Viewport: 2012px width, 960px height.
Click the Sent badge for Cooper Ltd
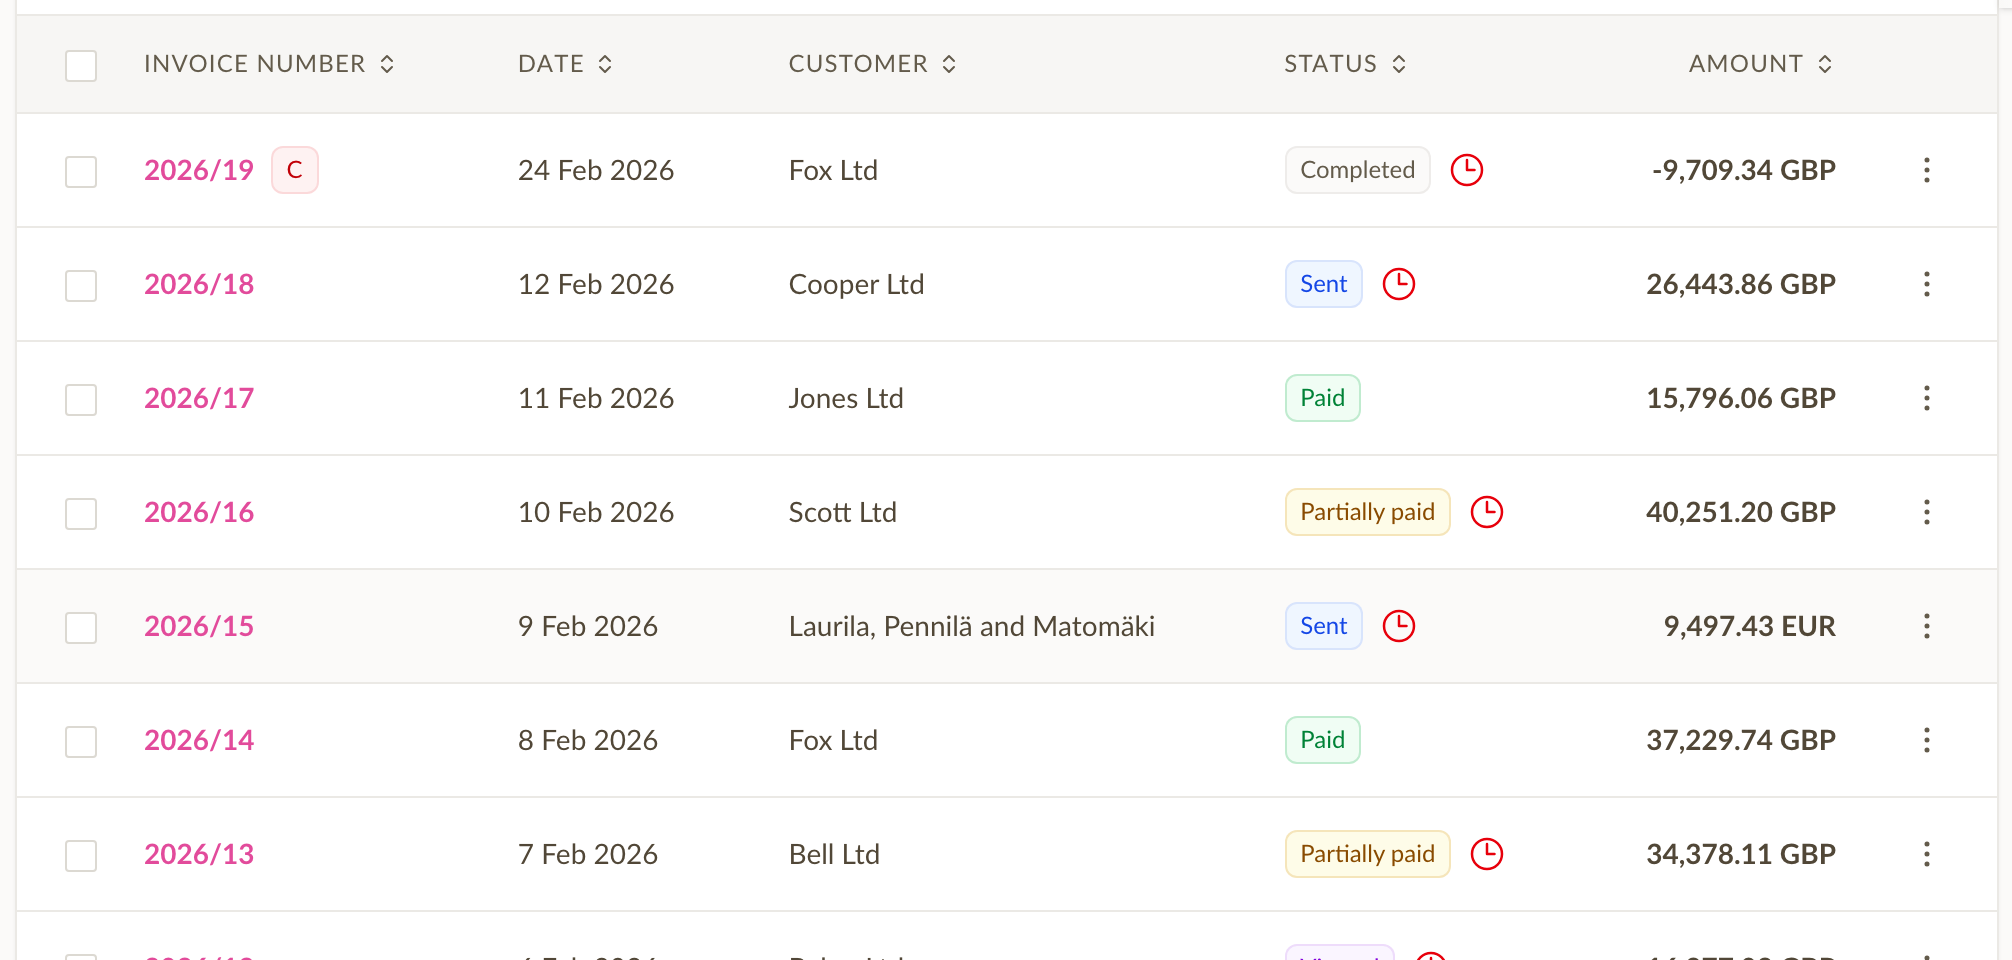point(1324,284)
